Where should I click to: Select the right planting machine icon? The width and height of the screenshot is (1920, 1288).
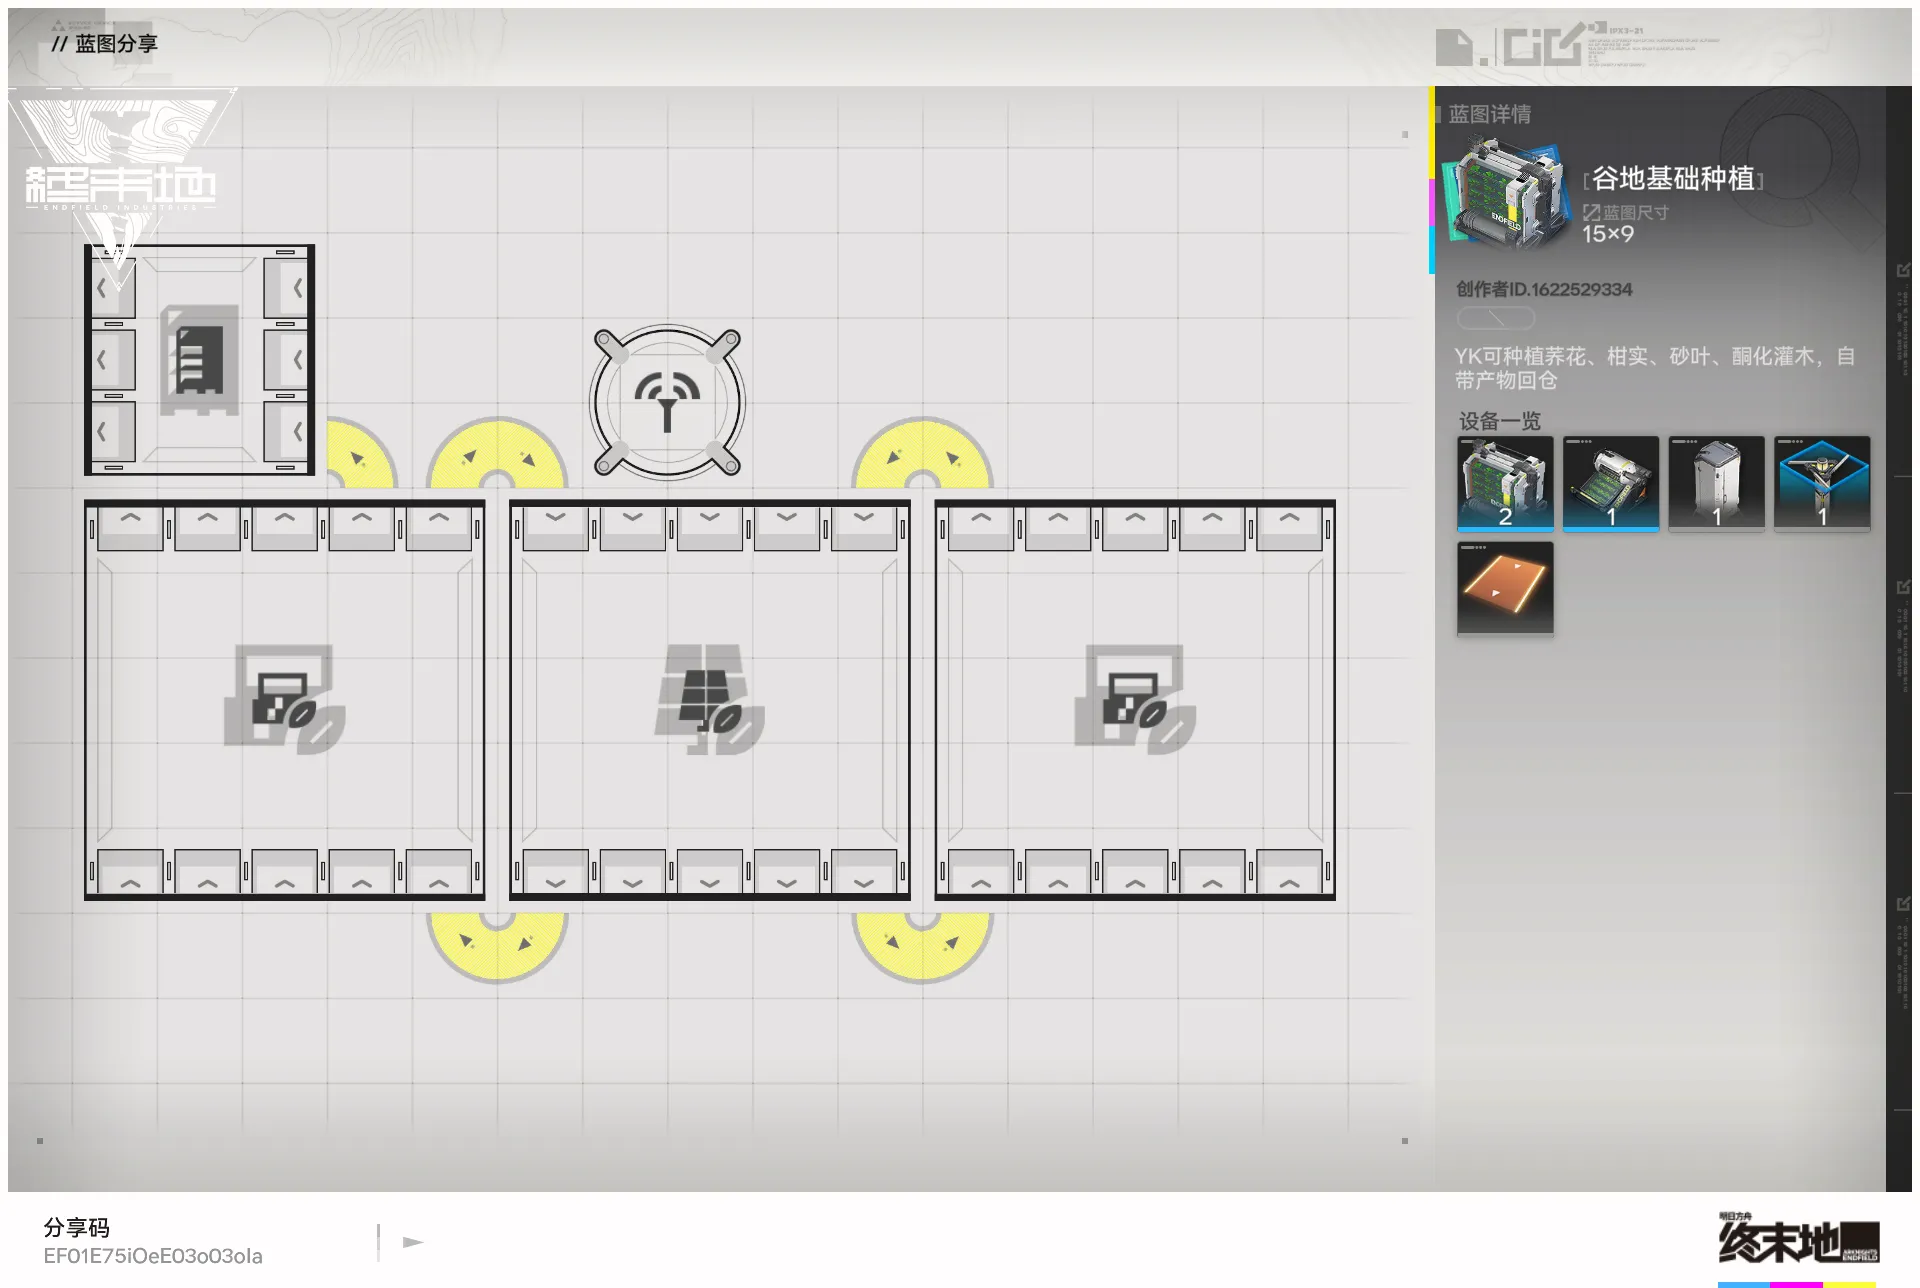click(1135, 699)
